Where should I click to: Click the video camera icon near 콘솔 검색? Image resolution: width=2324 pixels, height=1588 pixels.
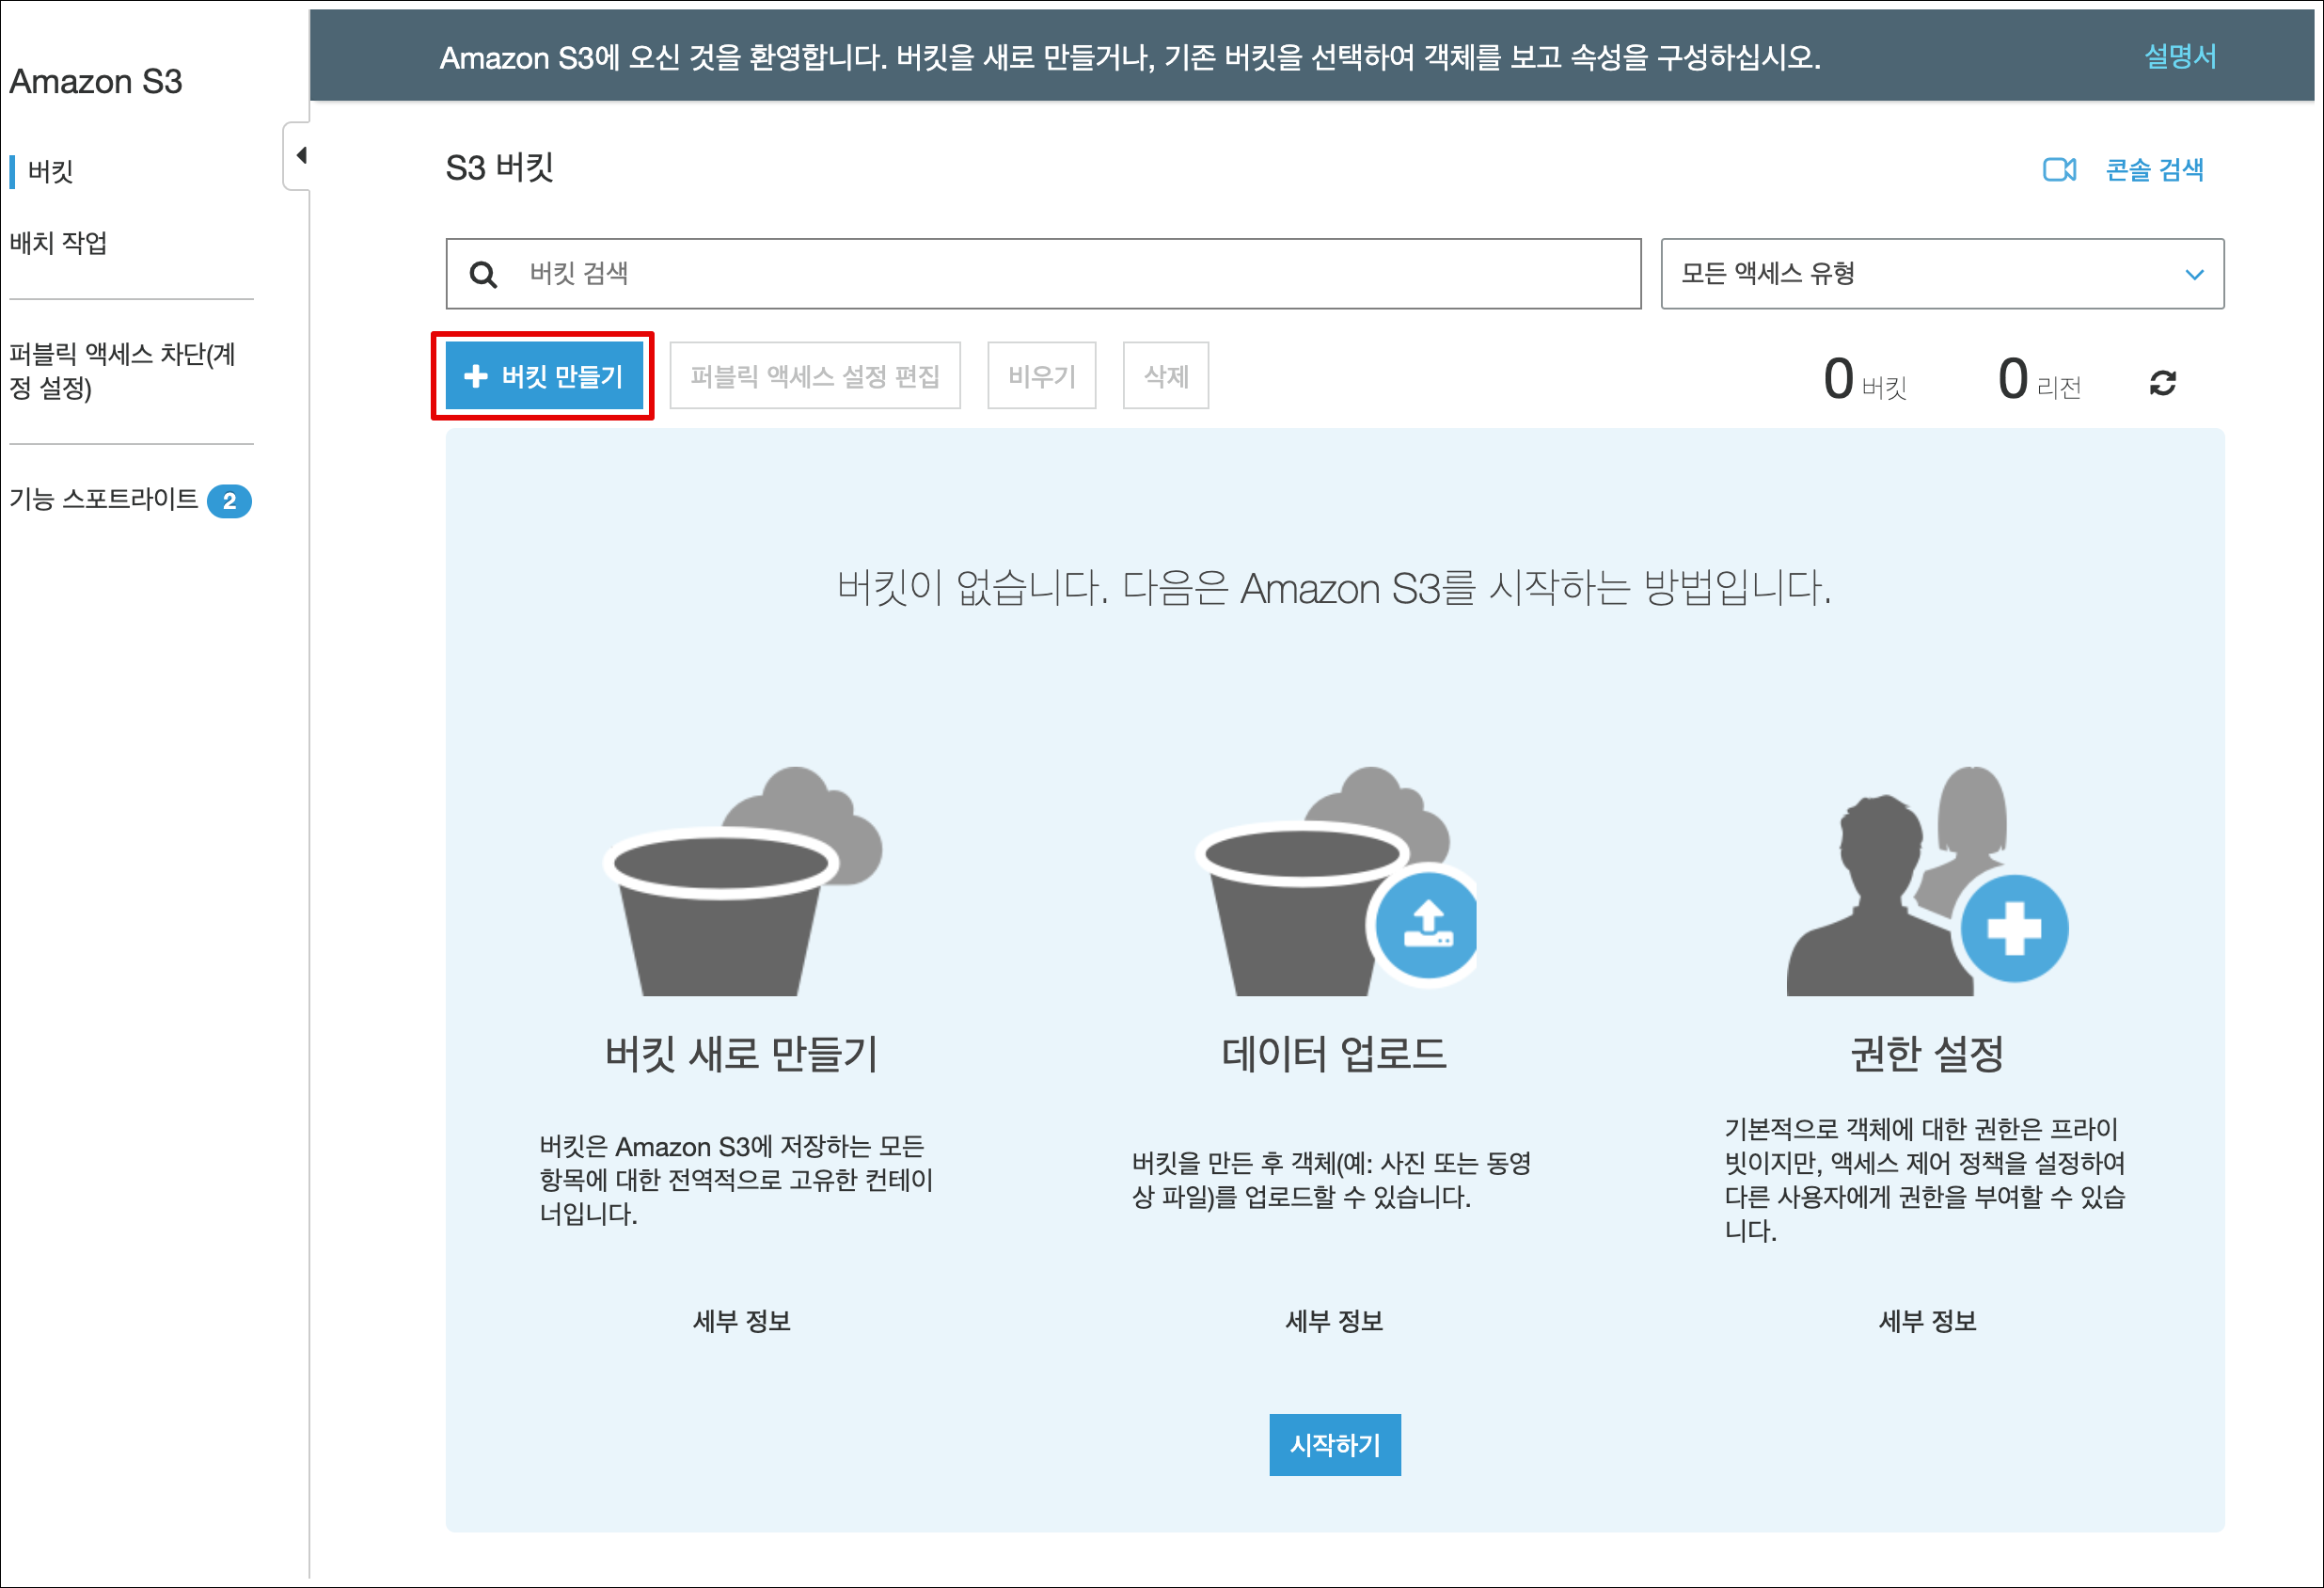(2059, 170)
